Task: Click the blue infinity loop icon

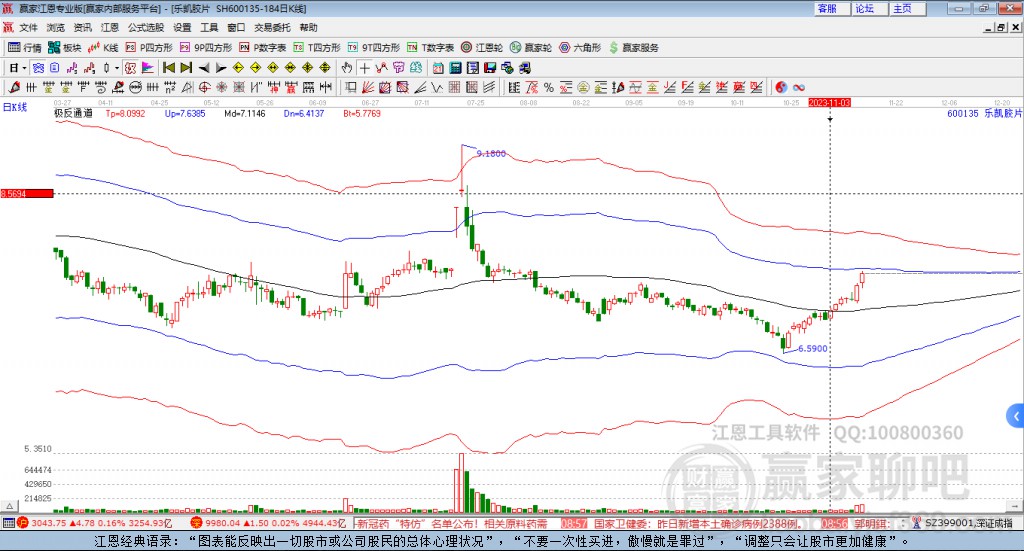Action: click(x=798, y=87)
